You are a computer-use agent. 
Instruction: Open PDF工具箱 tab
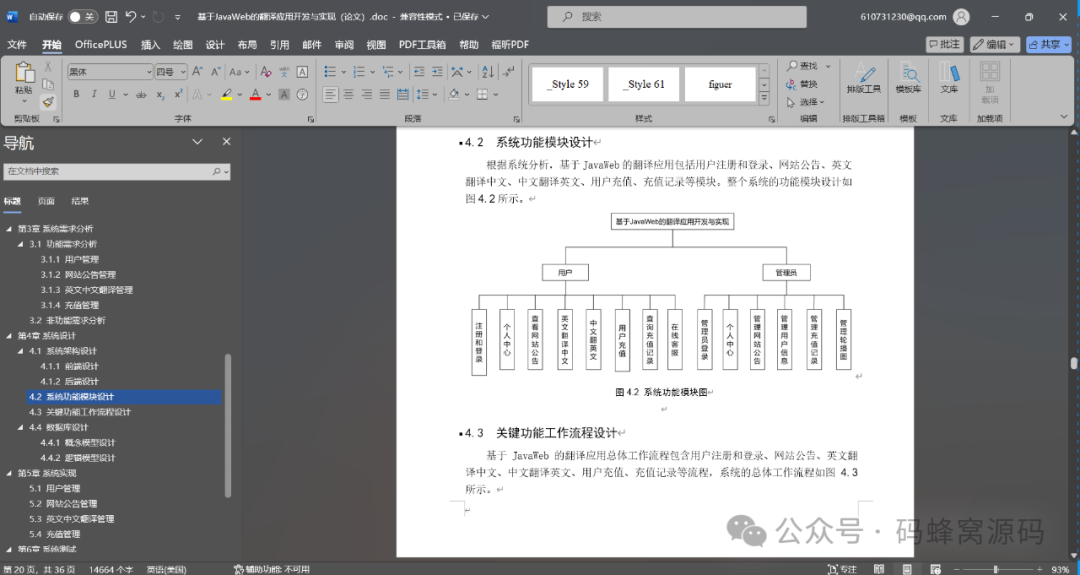[x=422, y=45]
